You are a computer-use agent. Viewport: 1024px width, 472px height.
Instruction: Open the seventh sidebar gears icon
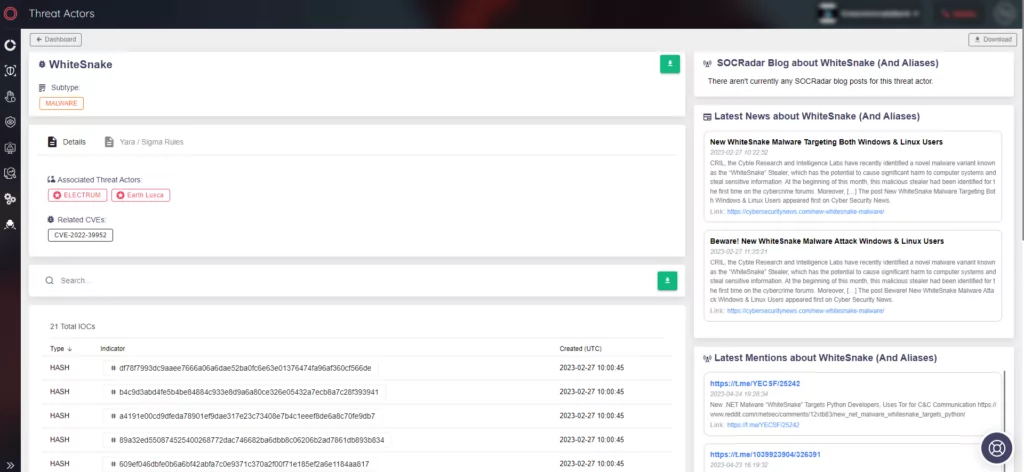pyautogui.click(x=10, y=198)
